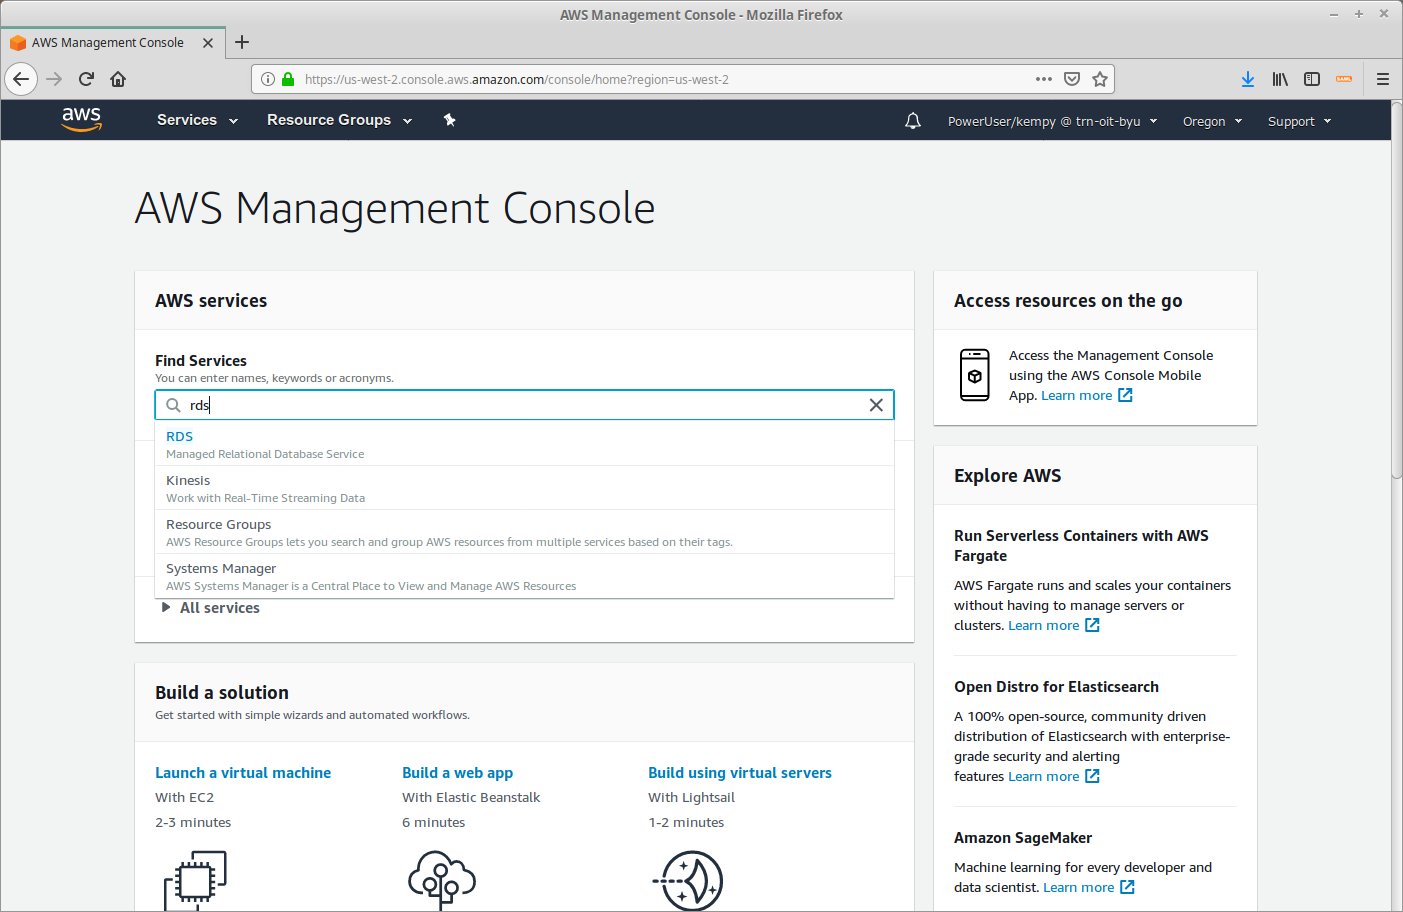Open Build a web app link
Image resolution: width=1403 pixels, height=912 pixels.
(x=457, y=773)
